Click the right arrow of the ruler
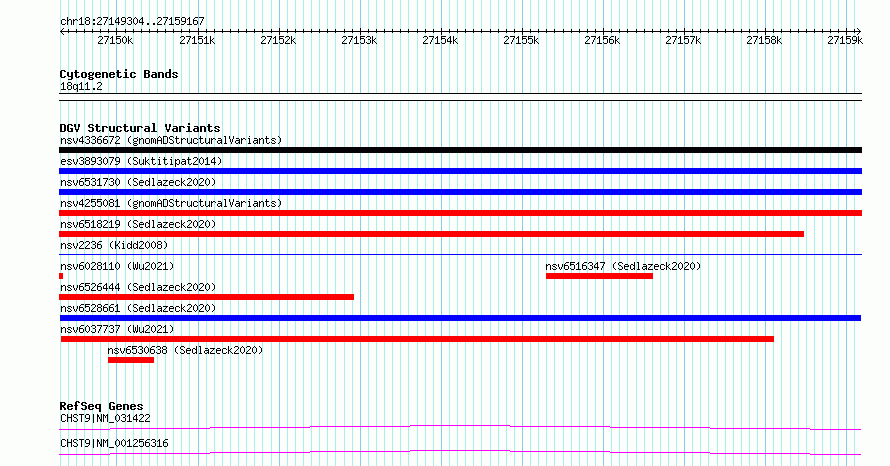The image size is (890, 466). [859, 32]
